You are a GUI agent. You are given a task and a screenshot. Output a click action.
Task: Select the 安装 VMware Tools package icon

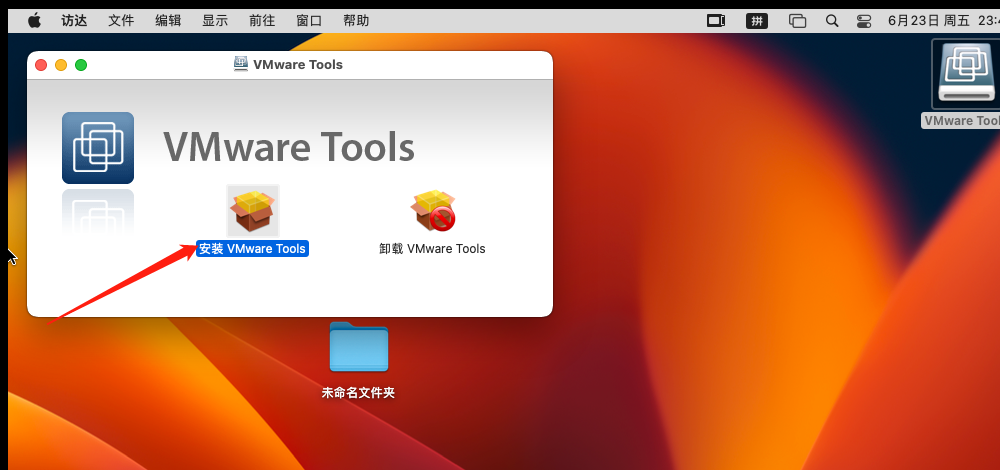(252, 211)
